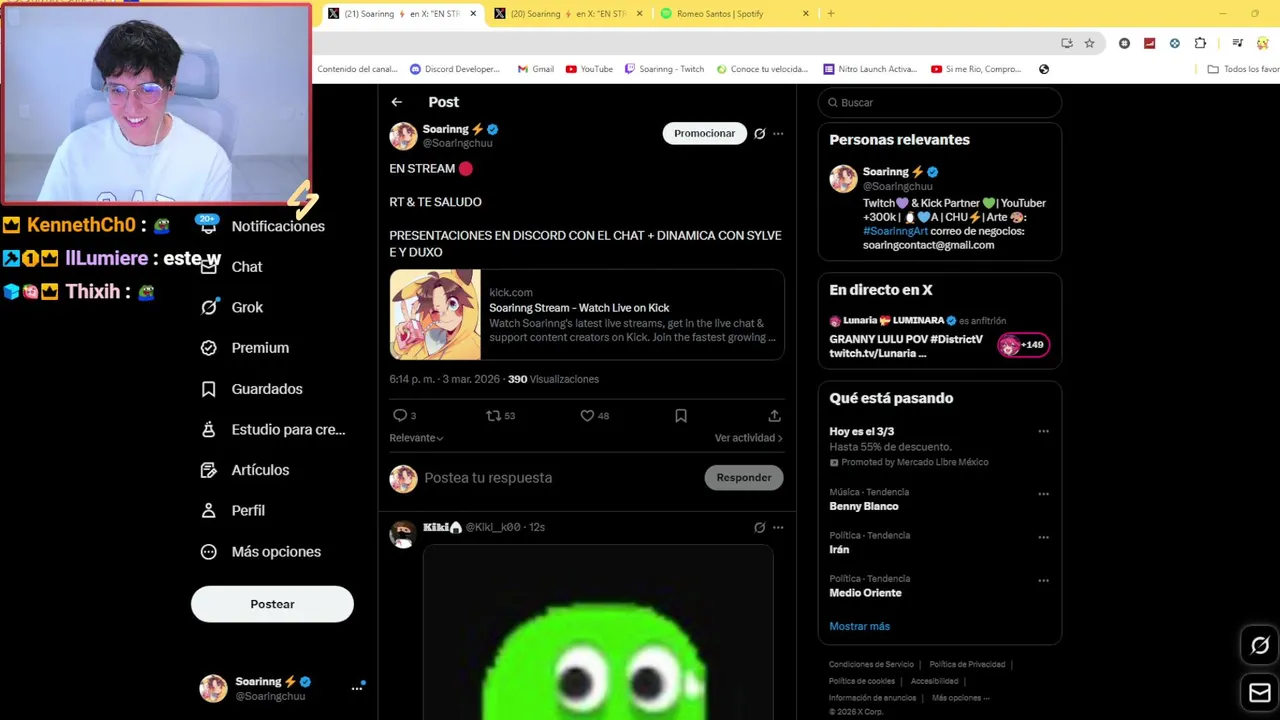1280x720 pixels.
Task: Open floating Grok button at bottom right
Action: tap(1260, 646)
